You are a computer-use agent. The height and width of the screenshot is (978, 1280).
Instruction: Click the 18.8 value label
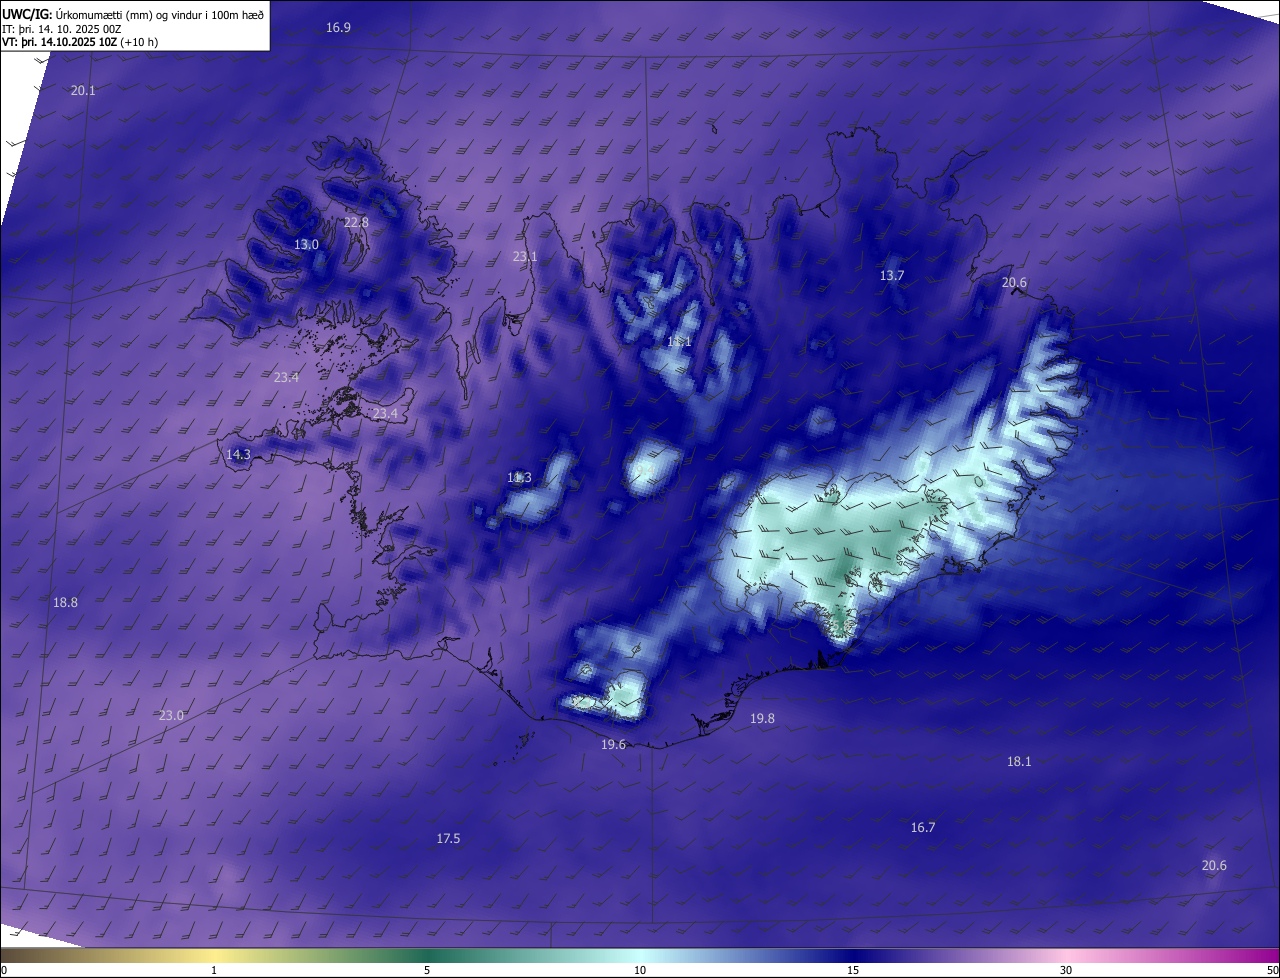click(65, 602)
